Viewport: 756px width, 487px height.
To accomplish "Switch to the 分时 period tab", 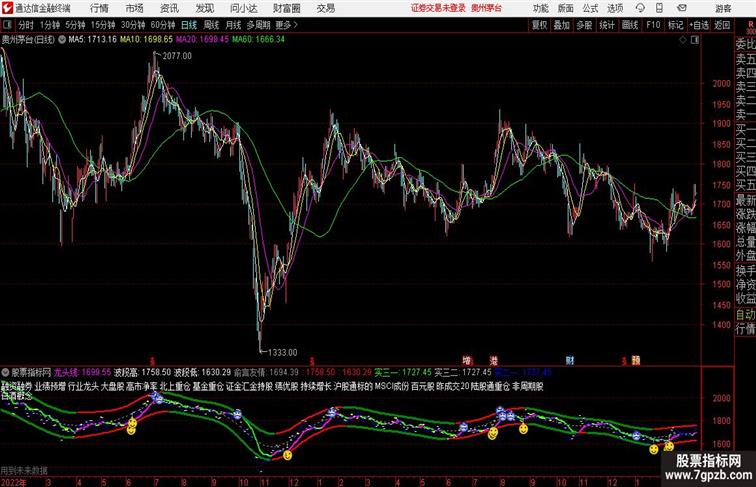I will click(x=26, y=25).
